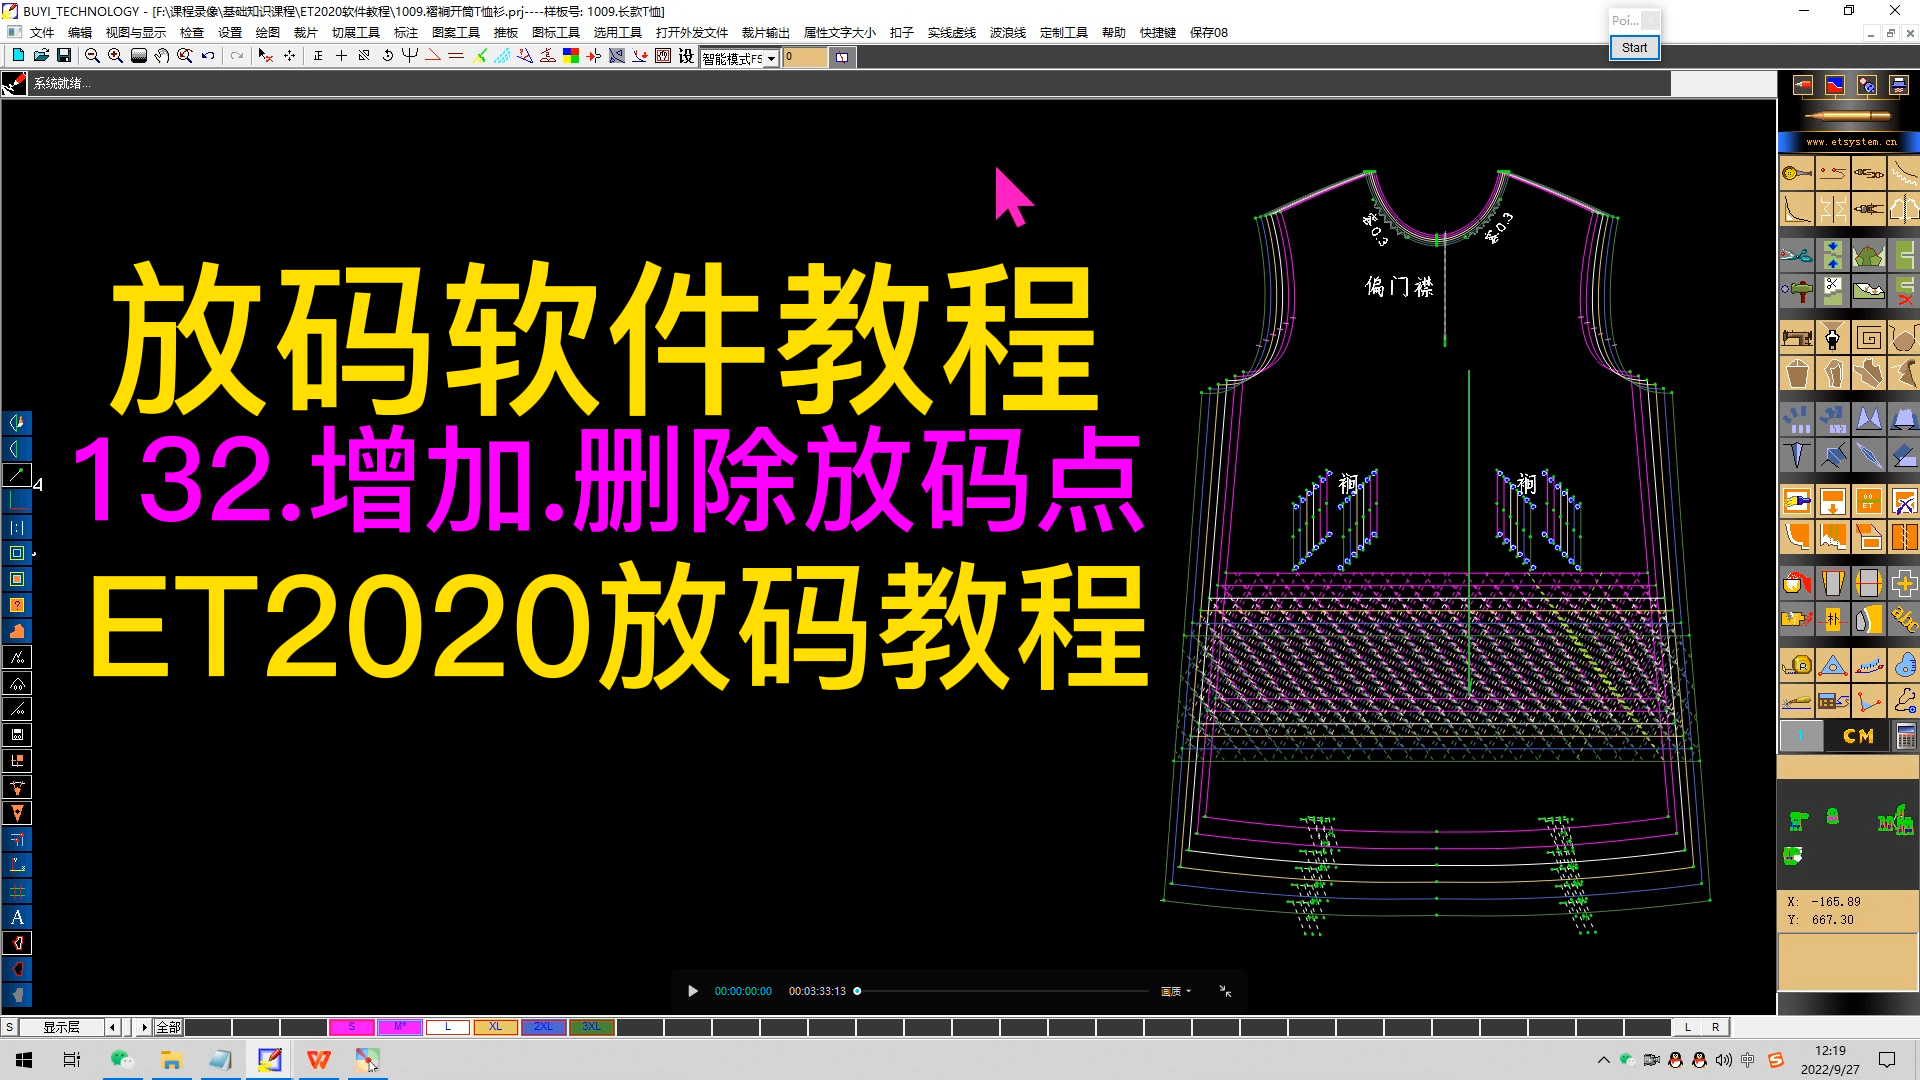The image size is (1920, 1080).
Task: Click the video progress slider handle
Action: click(857, 991)
